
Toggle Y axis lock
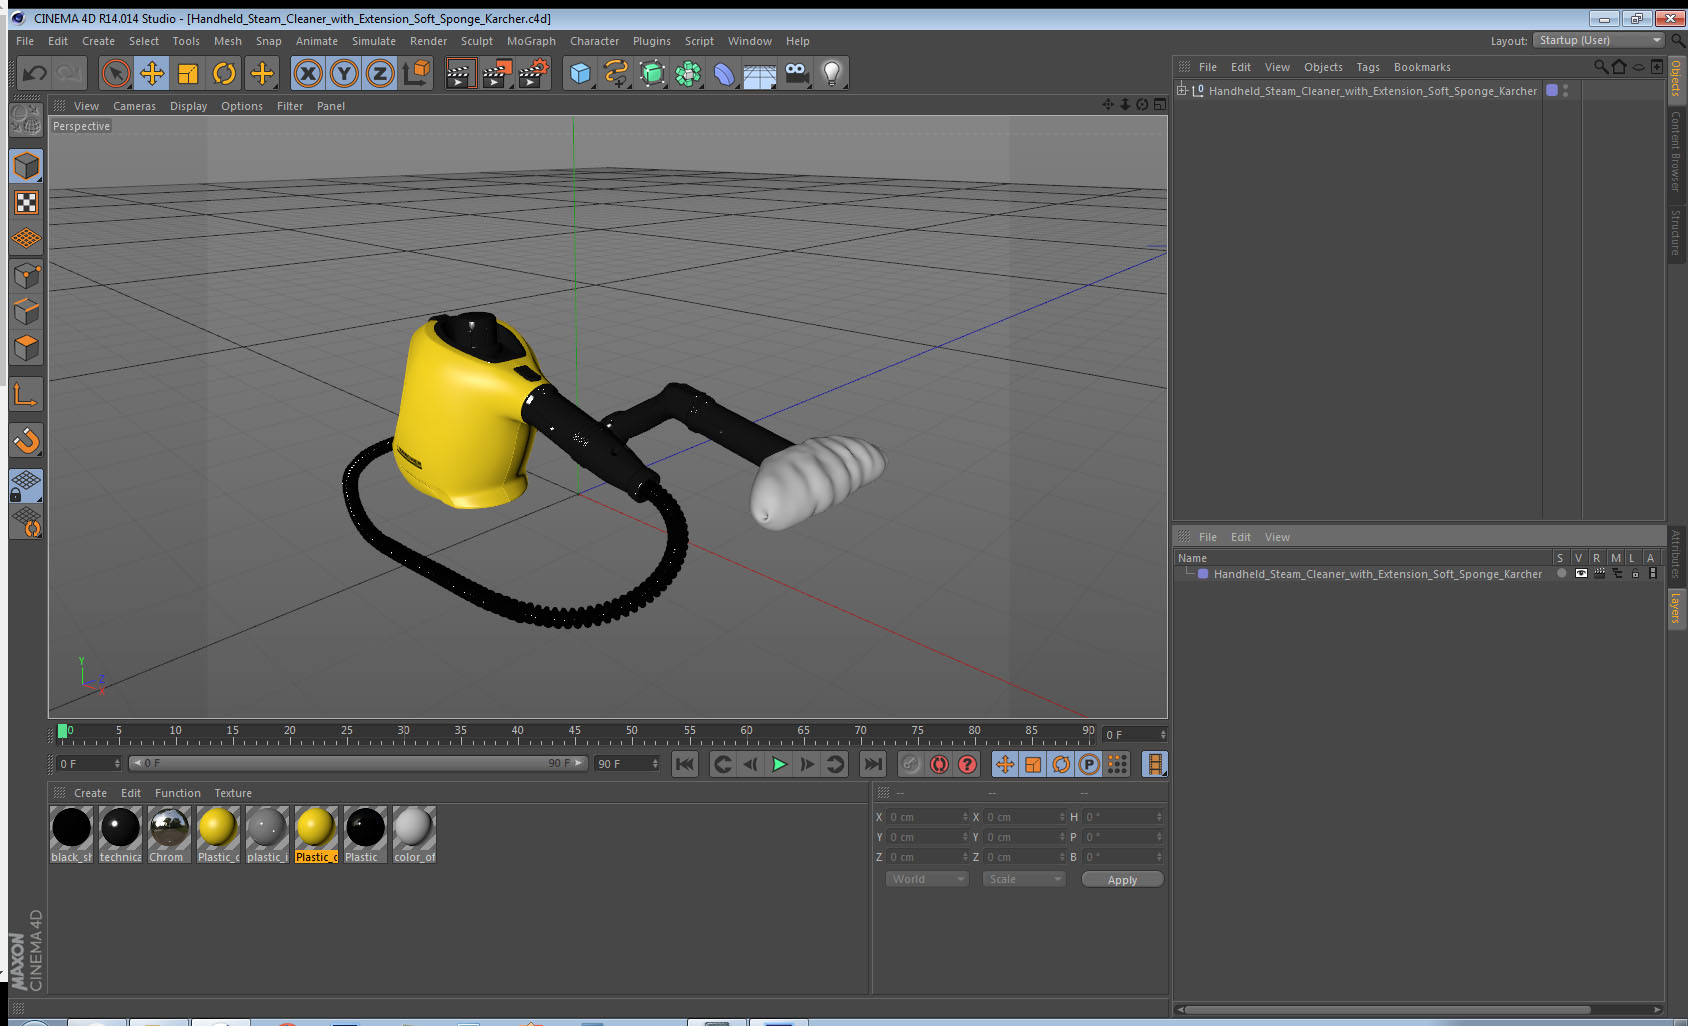[x=344, y=73]
